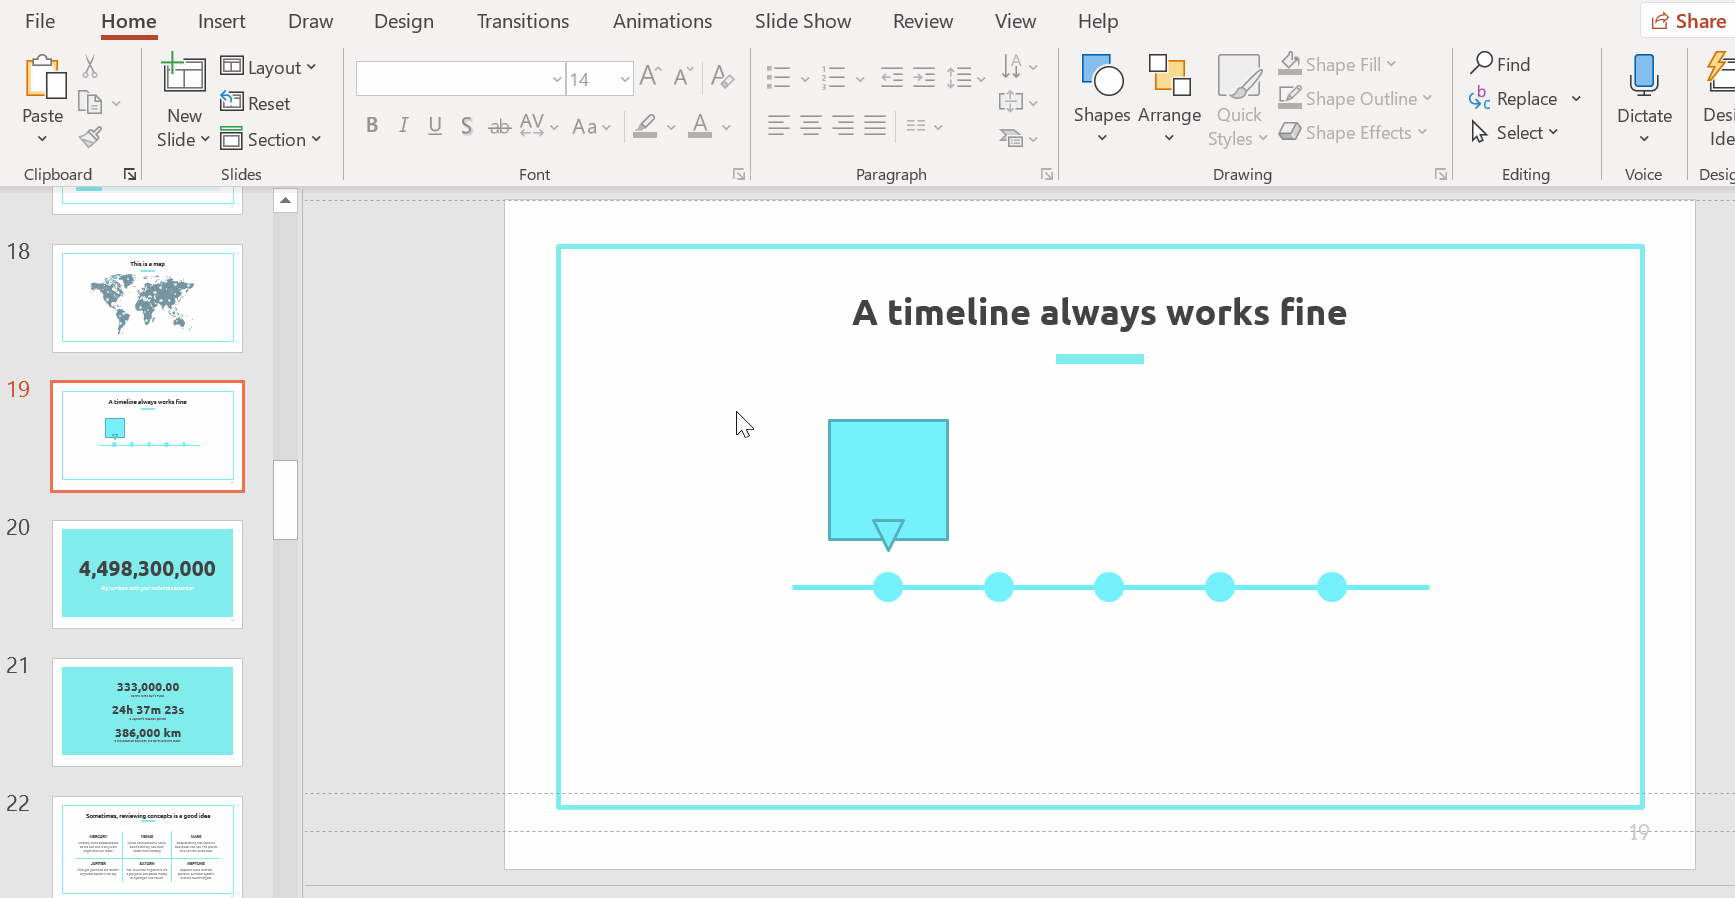Click the Increase Font Size icon
This screenshot has width=1735, height=898.
(x=650, y=77)
